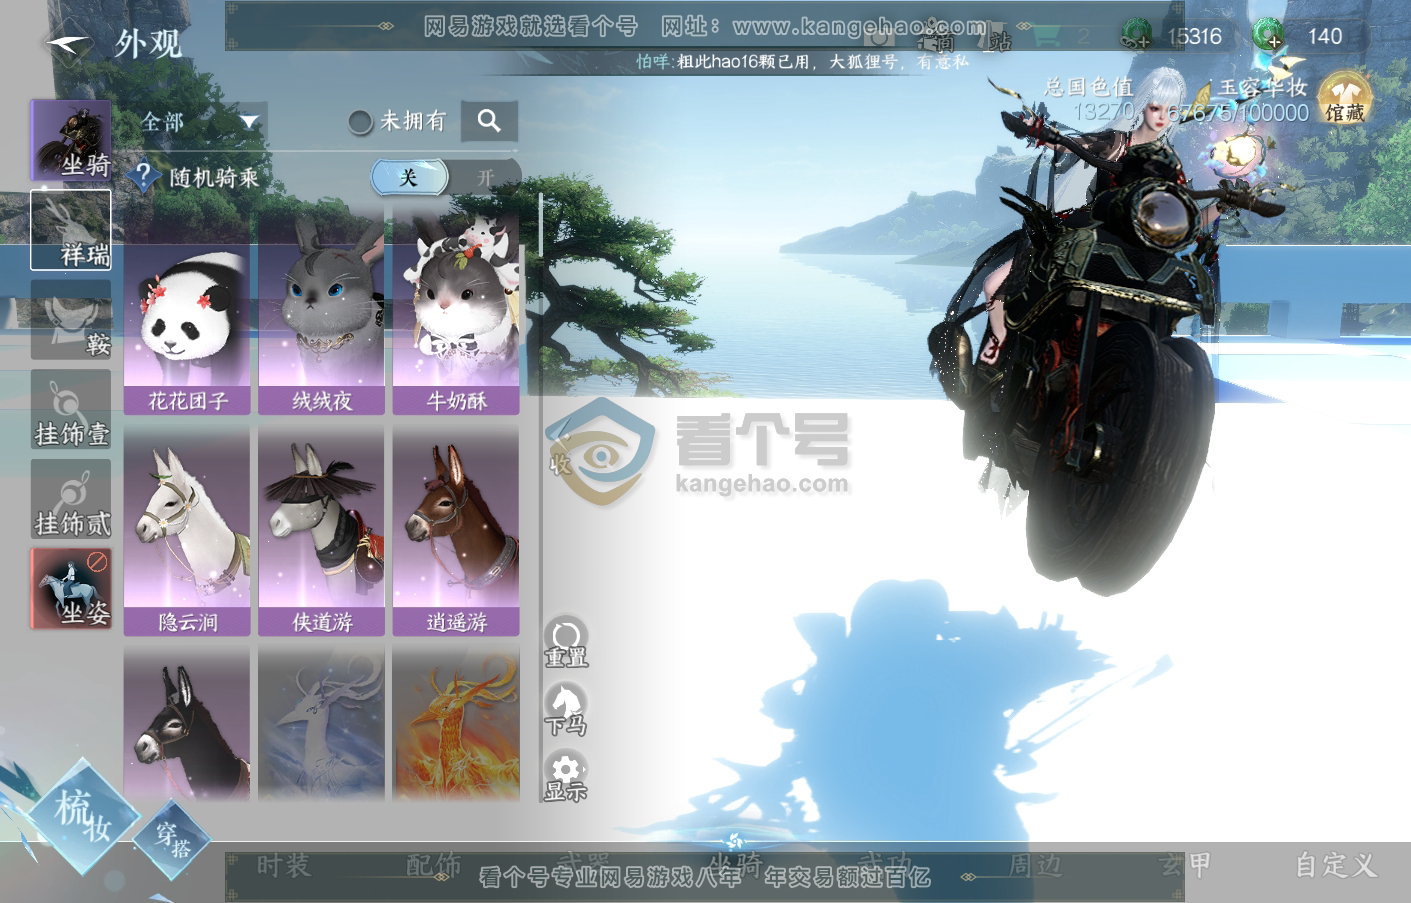Open the 挂饰壹 accessory slot

[71, 410]
